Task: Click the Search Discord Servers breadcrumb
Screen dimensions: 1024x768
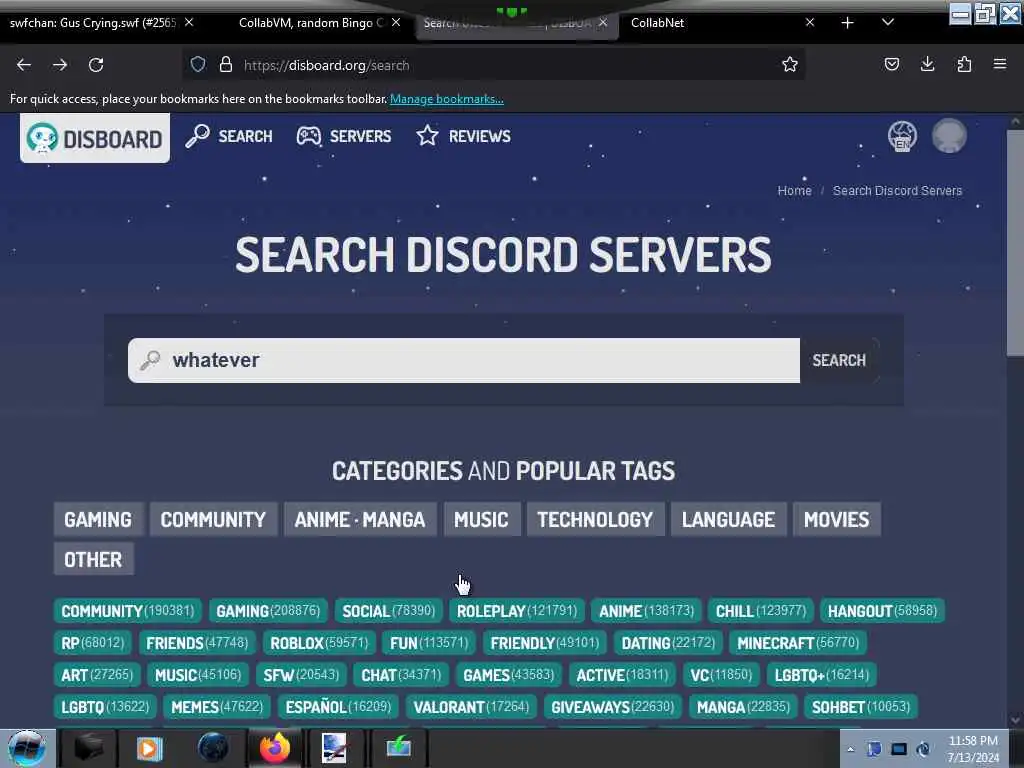Action: click(897, 191)
